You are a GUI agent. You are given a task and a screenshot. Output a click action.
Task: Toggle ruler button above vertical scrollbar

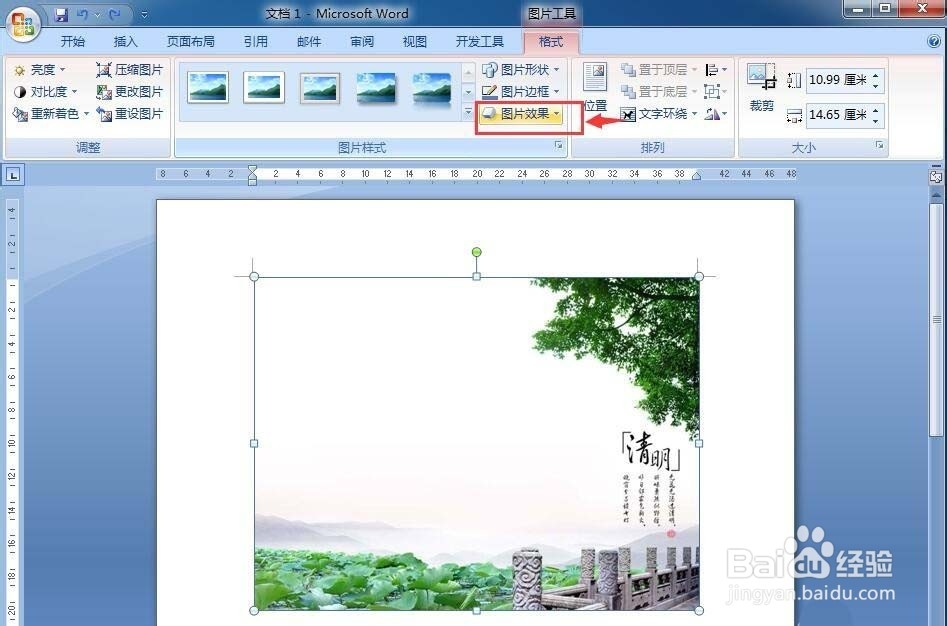[x=936, y=176]
